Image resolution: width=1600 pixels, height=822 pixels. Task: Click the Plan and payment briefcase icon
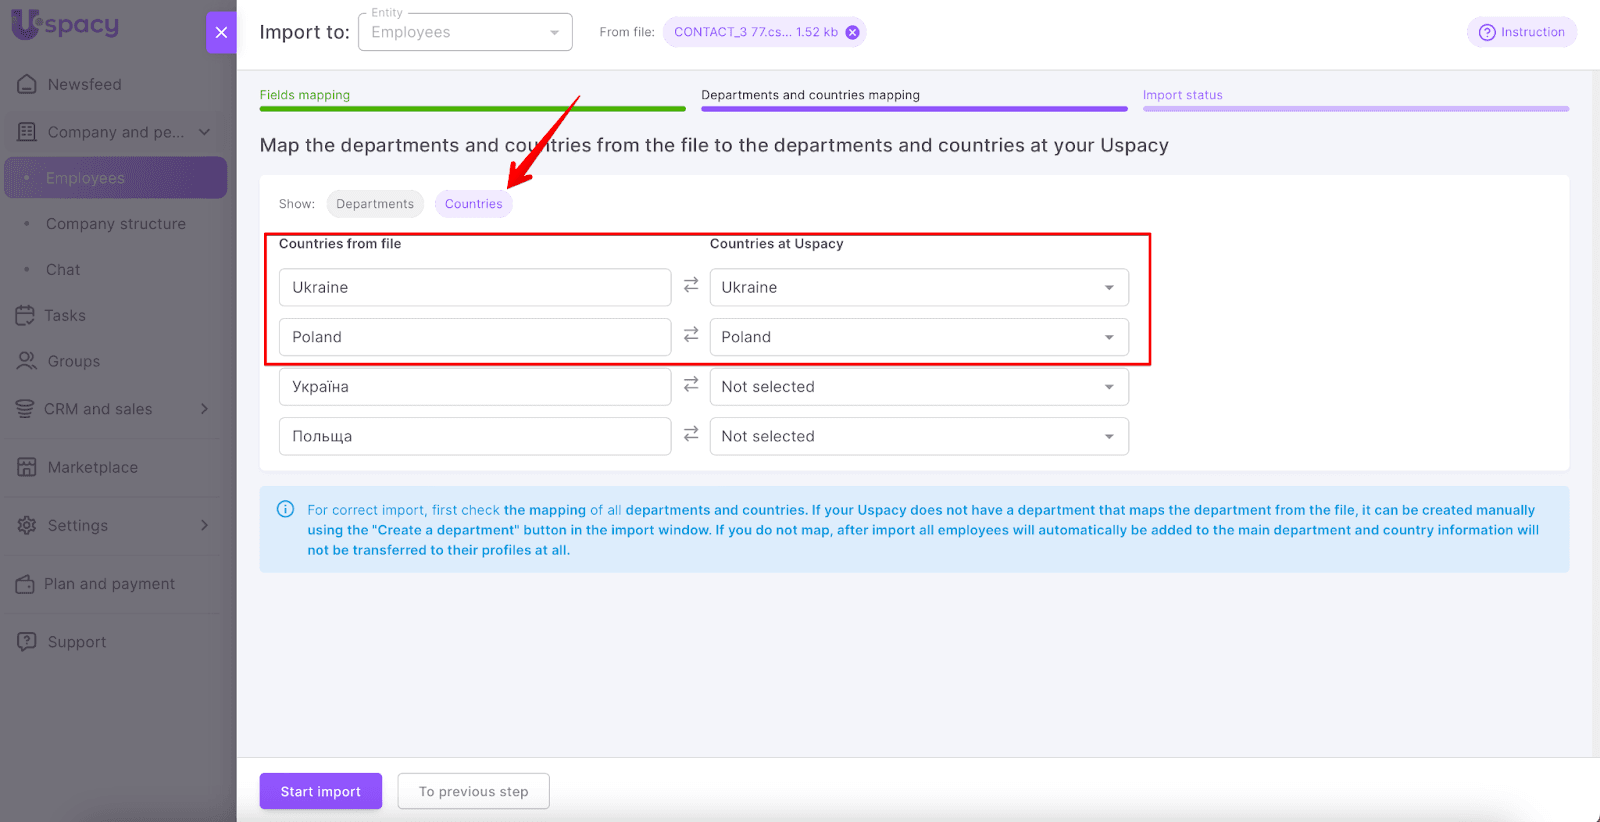(x=25, y=584)
